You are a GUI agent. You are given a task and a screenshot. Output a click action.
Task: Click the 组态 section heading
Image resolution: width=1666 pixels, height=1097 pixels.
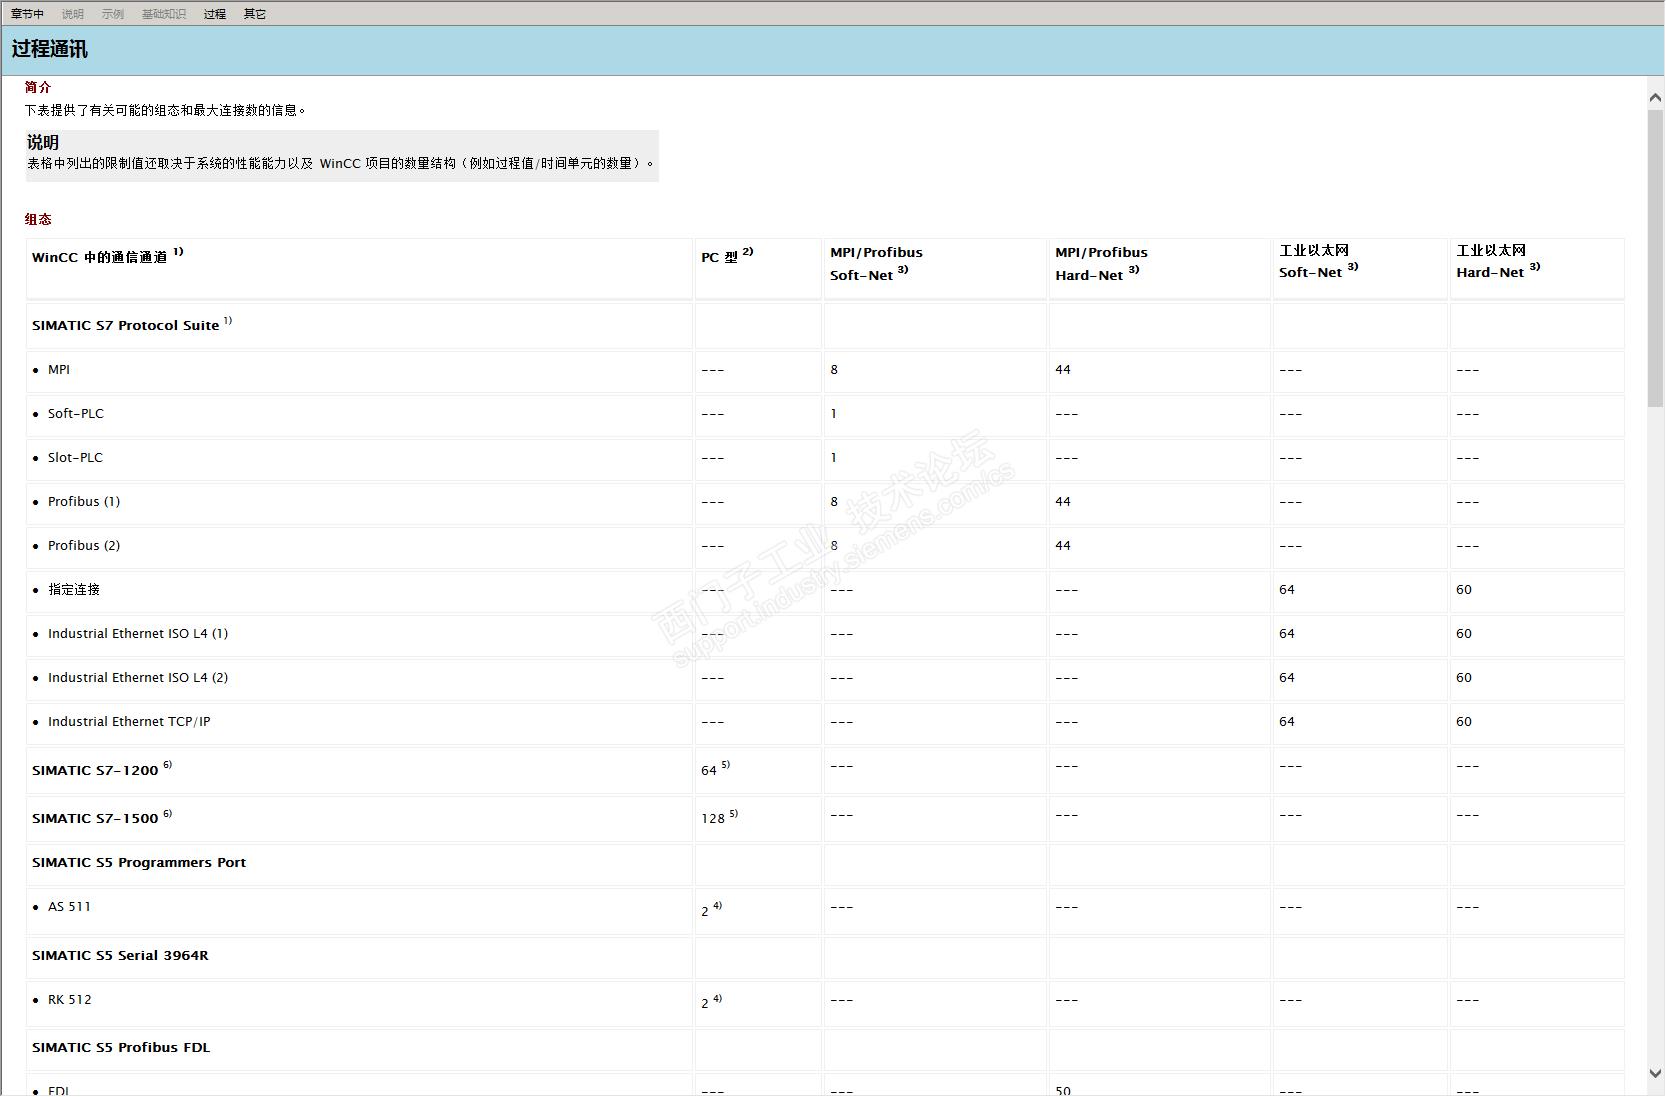coord(38,219)
